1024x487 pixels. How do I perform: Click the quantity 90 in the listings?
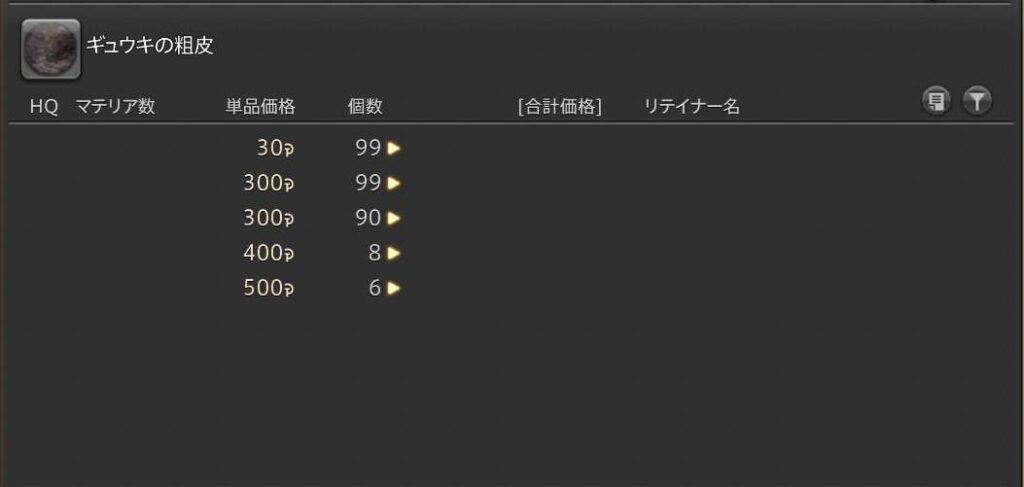point(368,218)
